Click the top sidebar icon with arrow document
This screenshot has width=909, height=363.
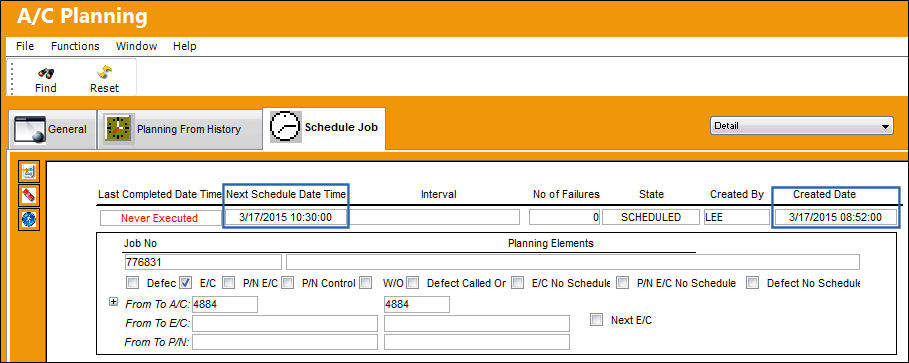click(29, 171)
